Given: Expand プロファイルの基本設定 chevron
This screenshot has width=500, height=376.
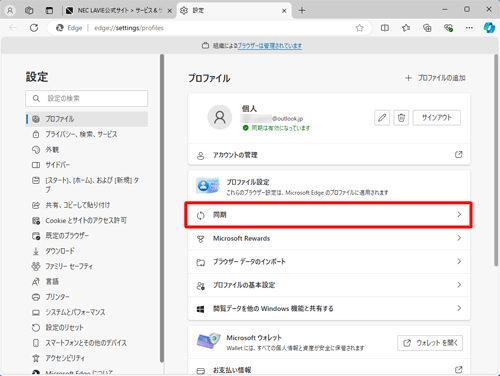Looking at the screenshot, I should point(459,285).
